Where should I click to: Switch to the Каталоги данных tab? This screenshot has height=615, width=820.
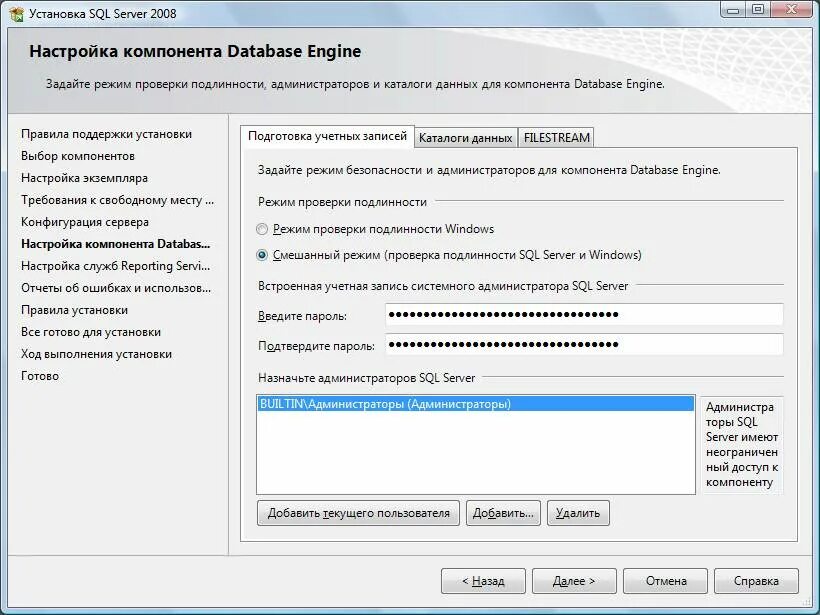tap(465, 138)
